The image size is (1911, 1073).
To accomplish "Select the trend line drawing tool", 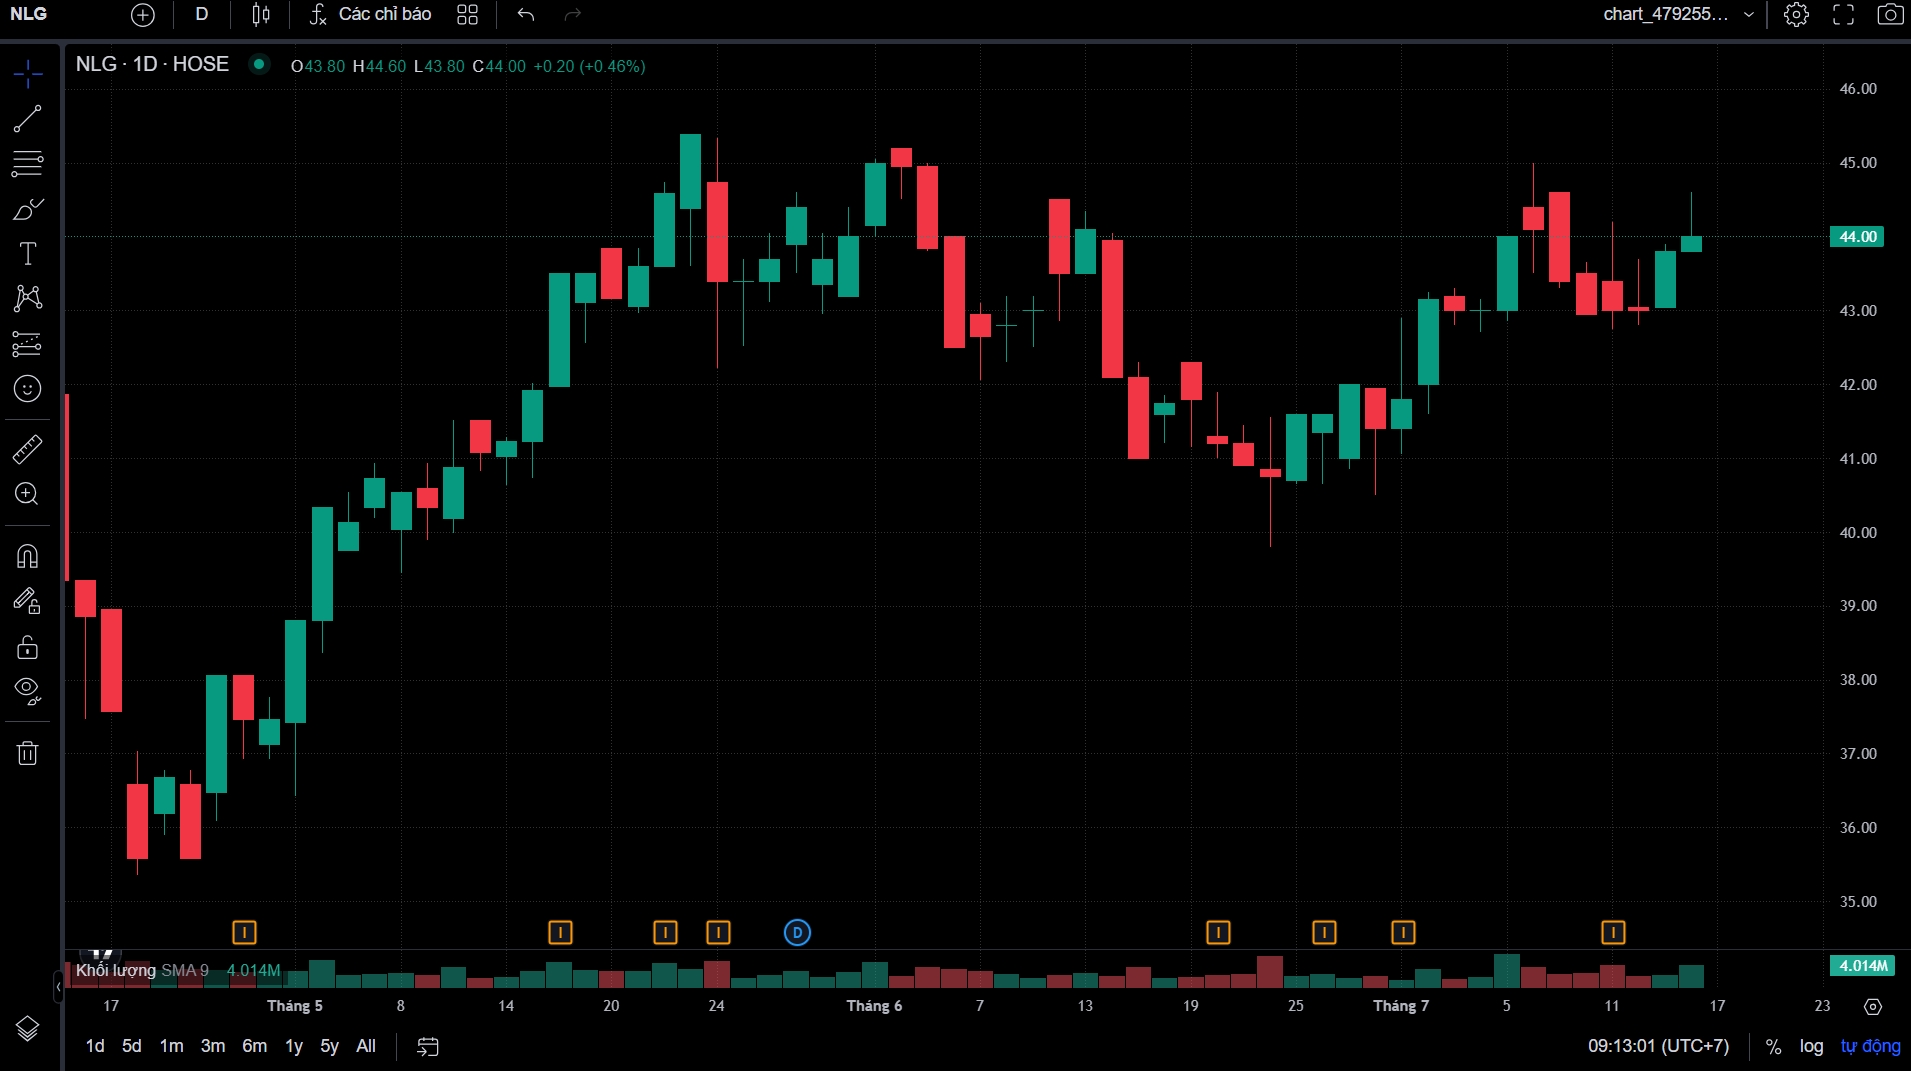I will click(28, 119).
